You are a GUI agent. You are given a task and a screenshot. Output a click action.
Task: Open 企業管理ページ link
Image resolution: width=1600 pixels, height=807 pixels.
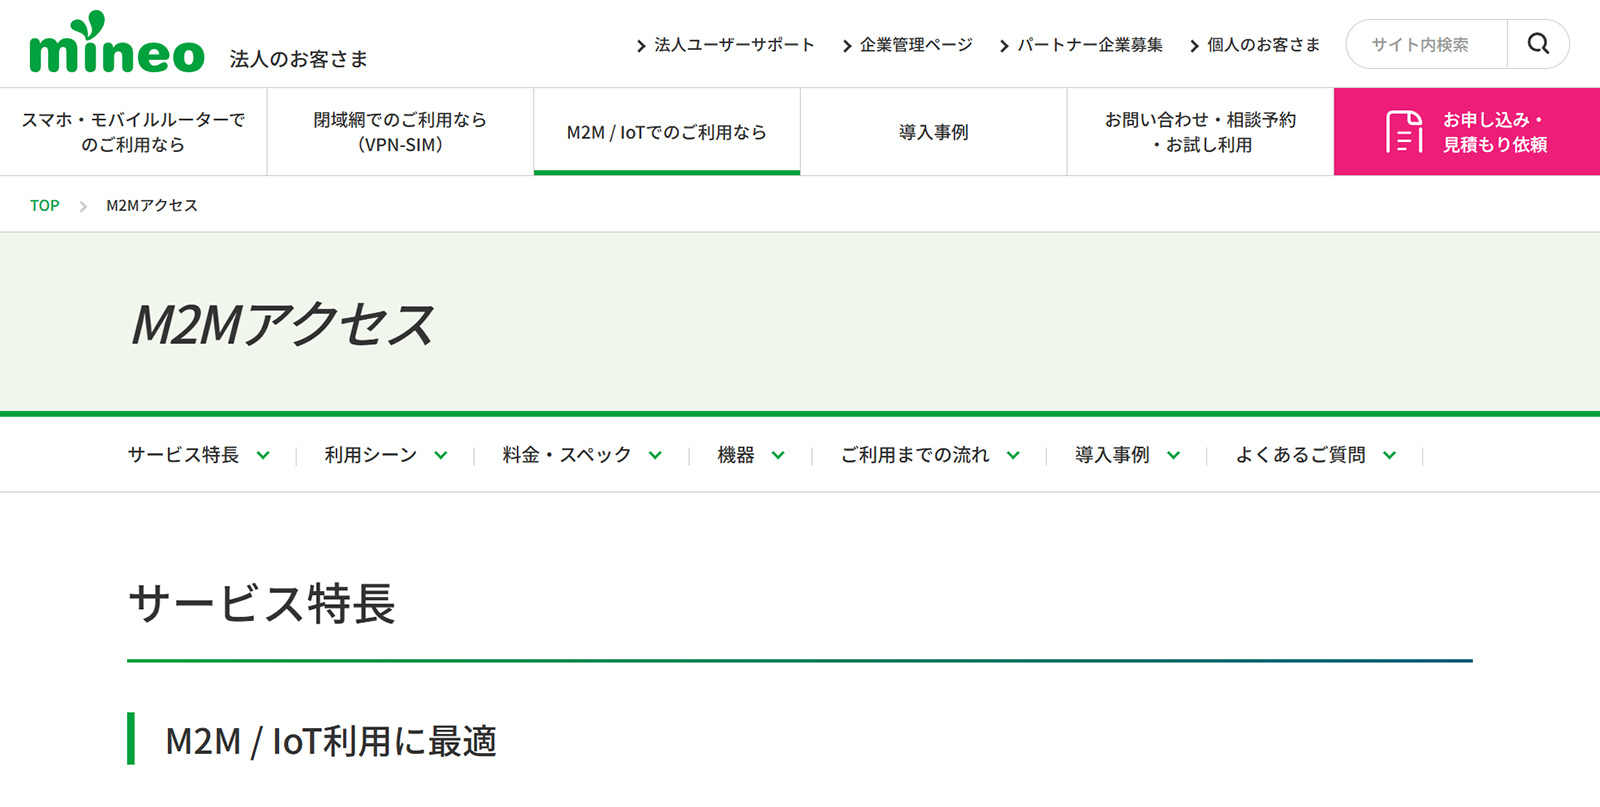[x=916, y=45]
